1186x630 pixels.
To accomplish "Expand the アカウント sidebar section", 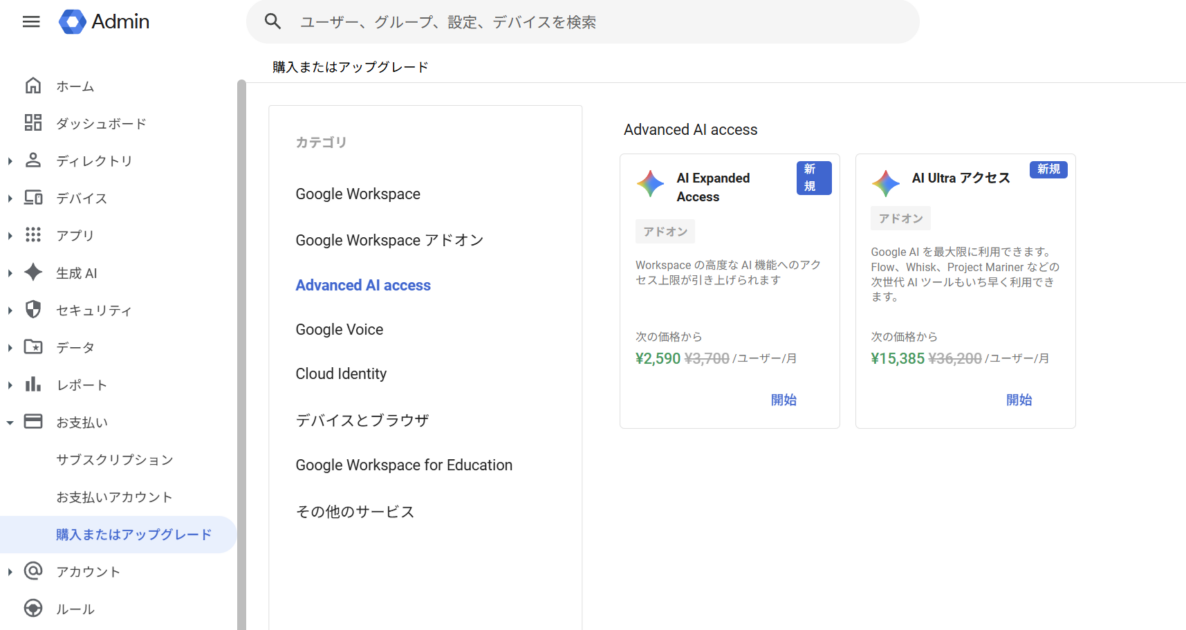I will point(10,572).
